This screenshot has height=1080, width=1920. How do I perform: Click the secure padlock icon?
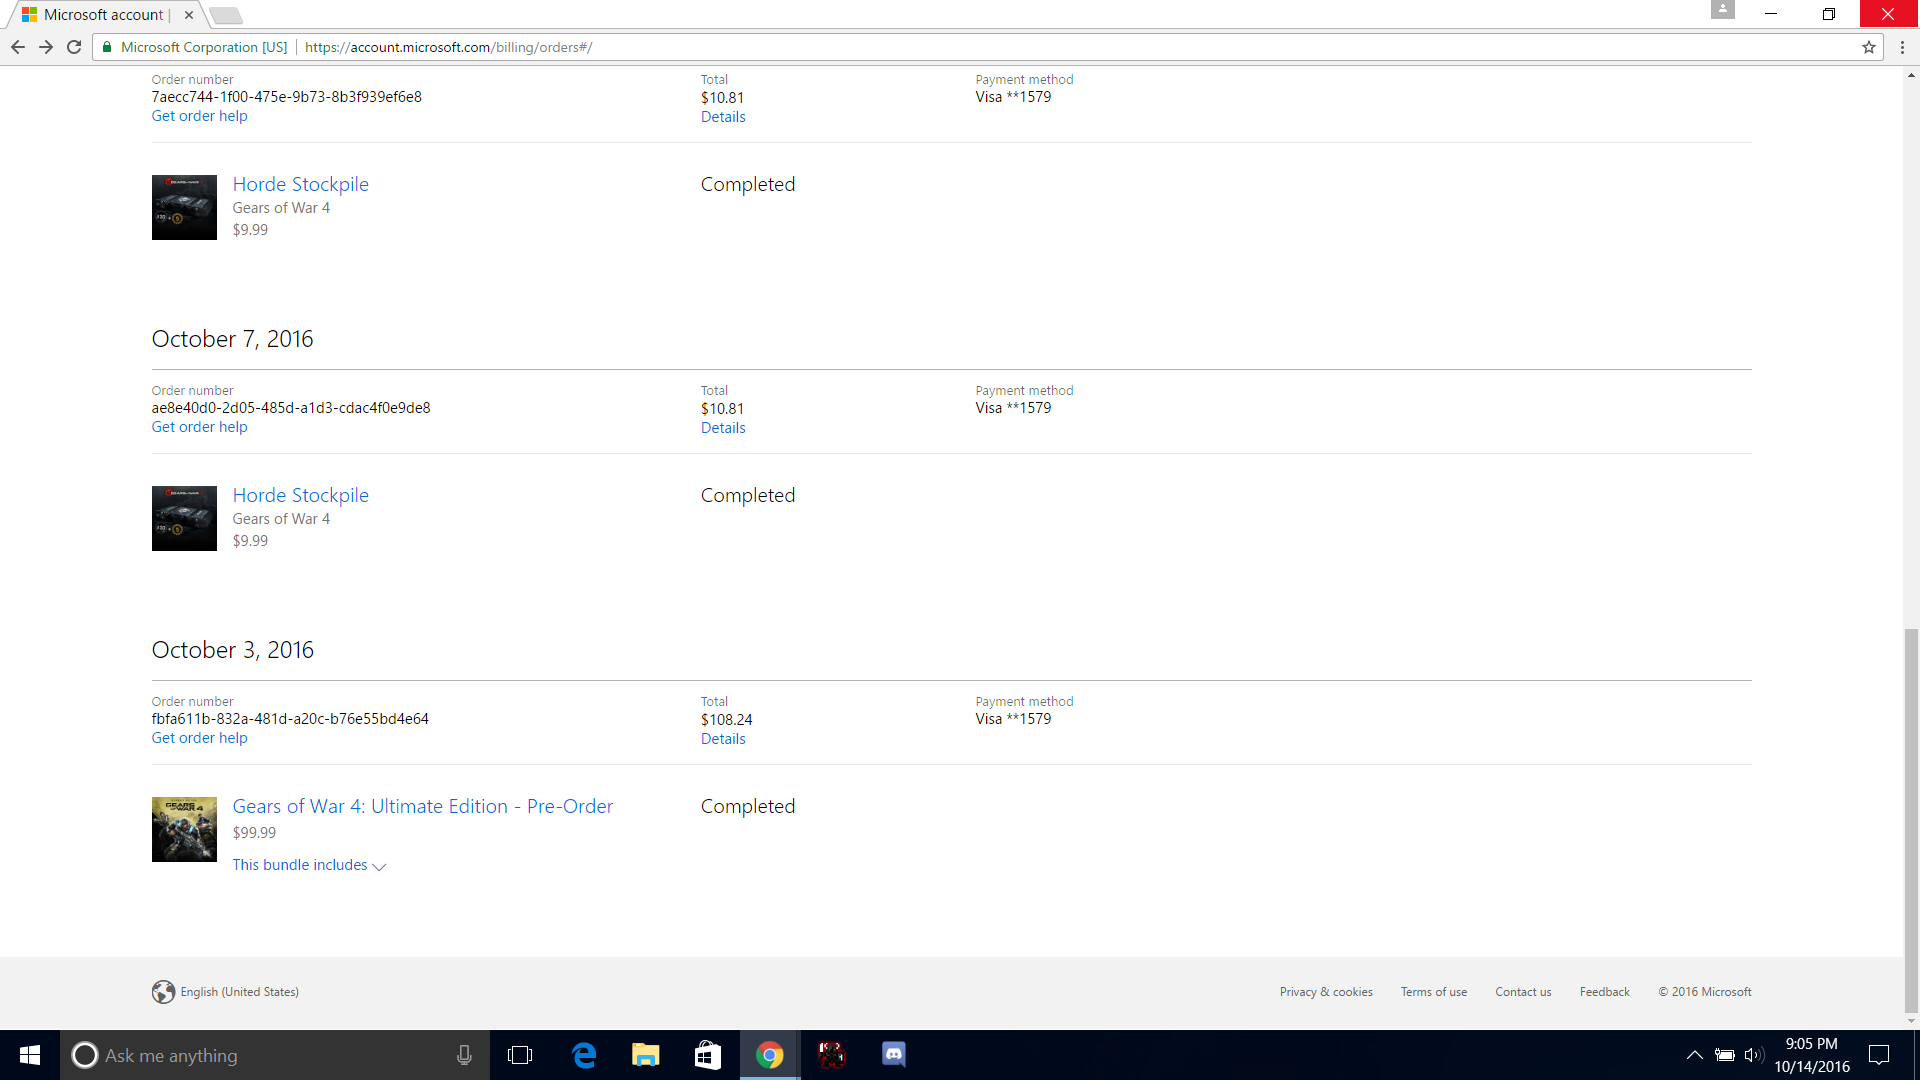click(x=107, y=47)
